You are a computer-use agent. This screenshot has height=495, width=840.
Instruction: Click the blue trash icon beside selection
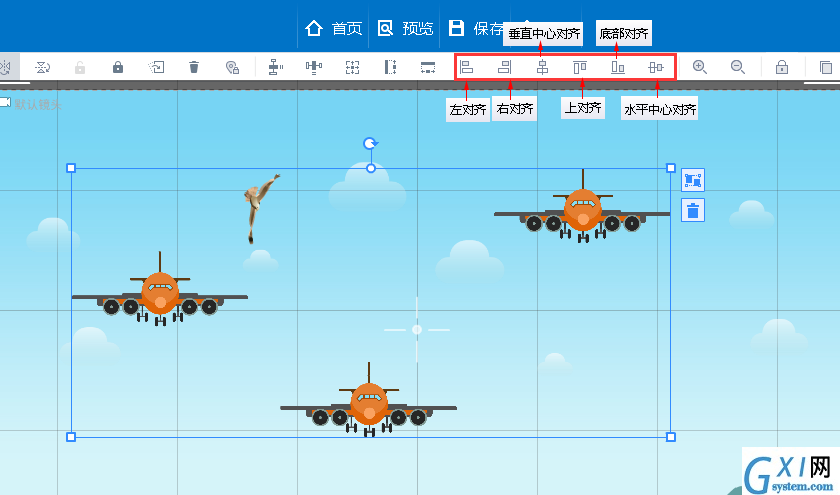(693, 210)
